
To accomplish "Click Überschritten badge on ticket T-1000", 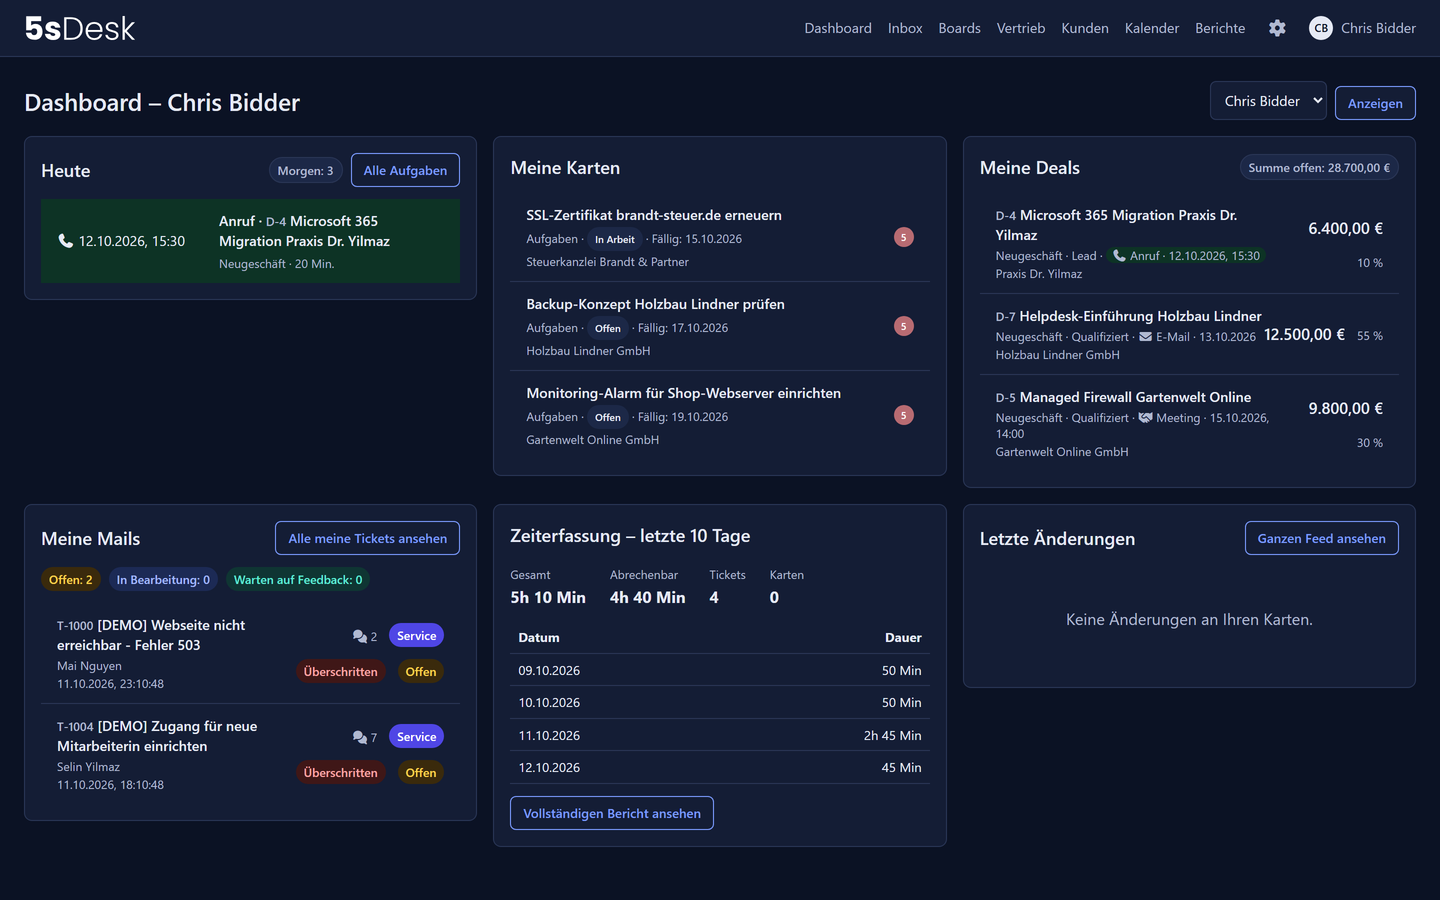I will 340,672.
